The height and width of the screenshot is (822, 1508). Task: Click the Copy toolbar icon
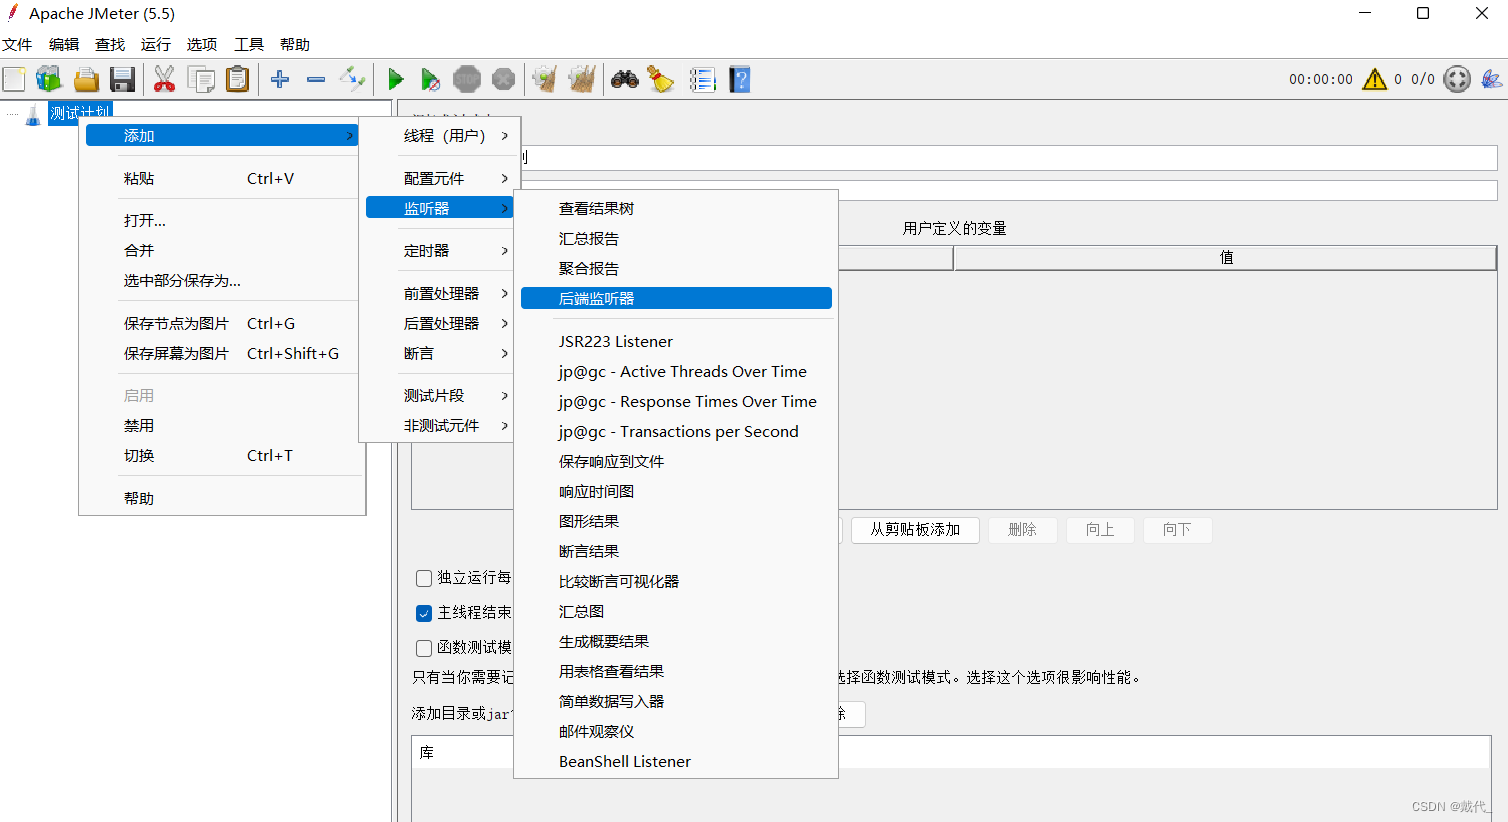tap(201, 79)
